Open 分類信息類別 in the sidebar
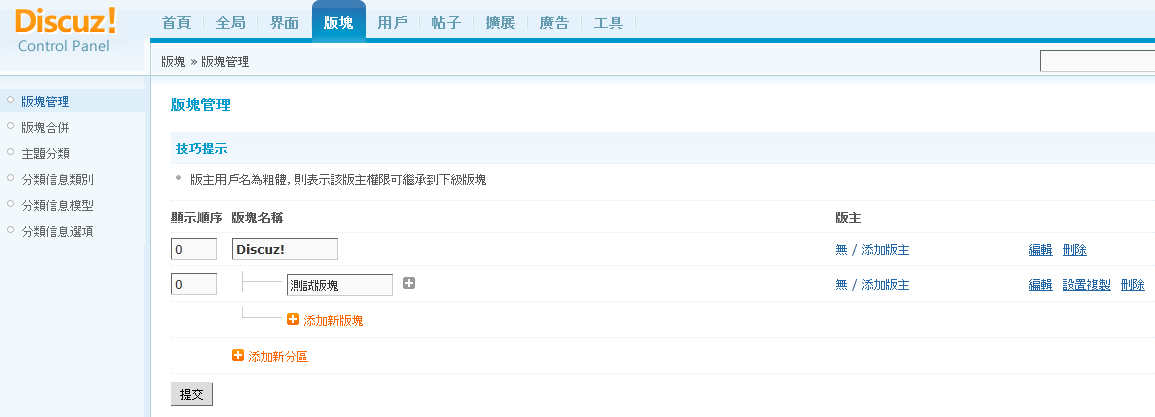The image size is (1155, 417). coord(57,179)
